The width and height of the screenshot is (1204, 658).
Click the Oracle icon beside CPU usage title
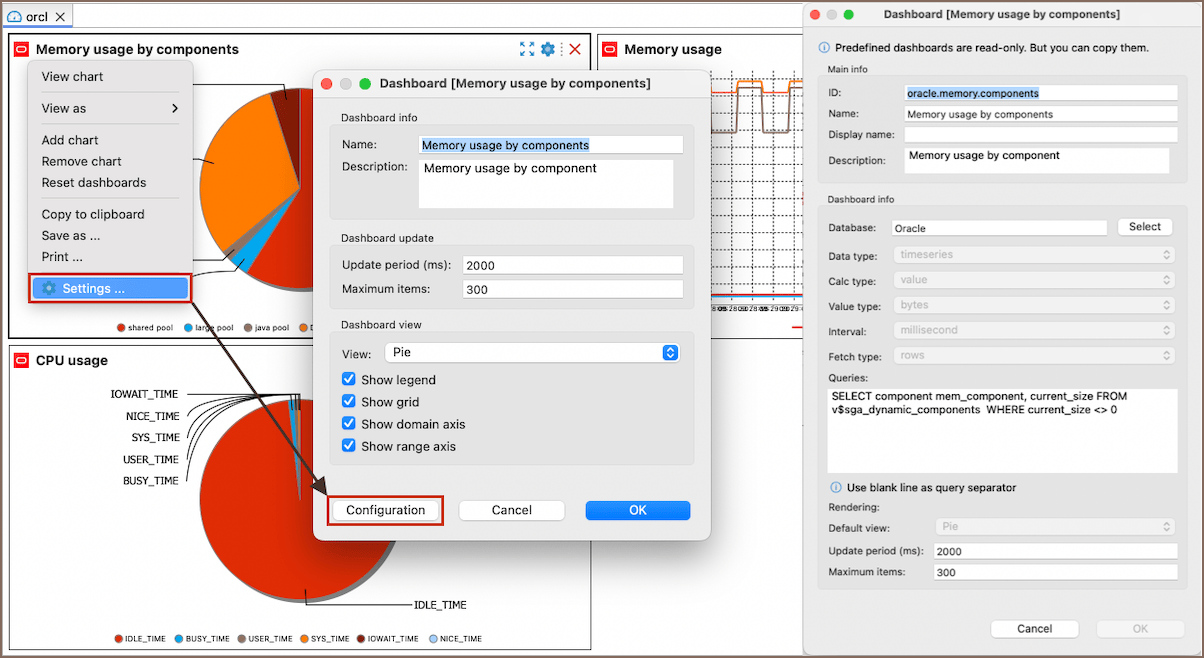(21, 360)
